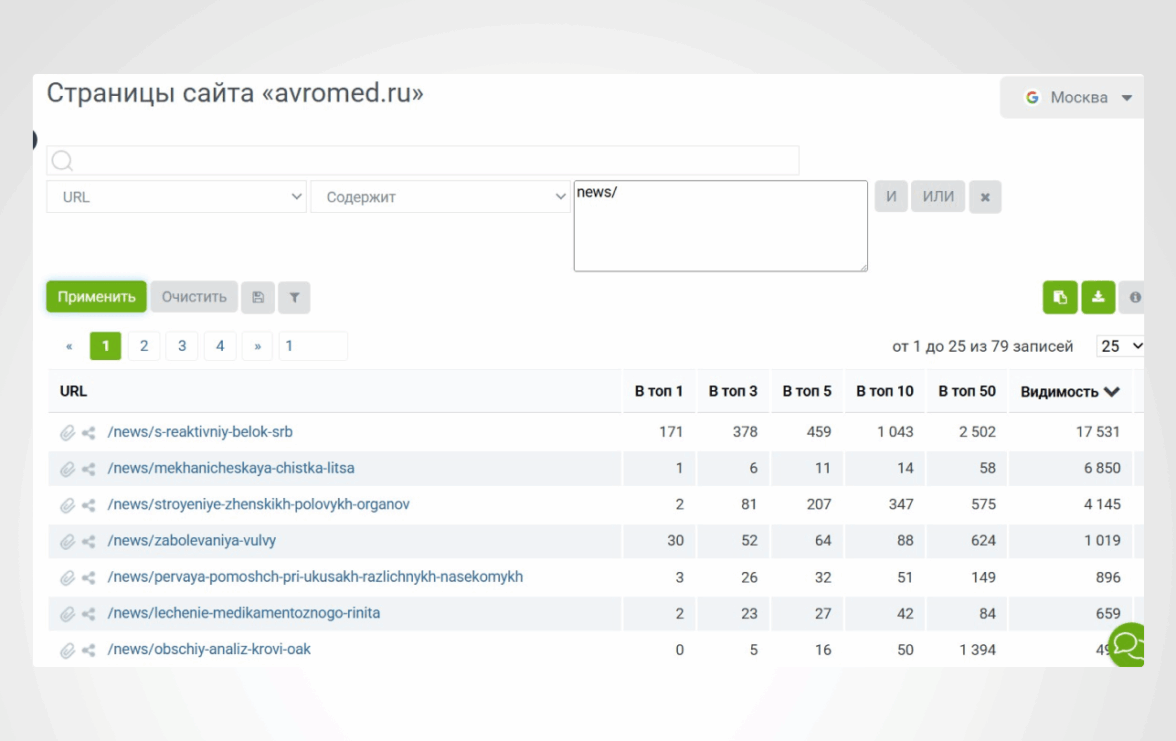Screen dimensions: 1176x741
Task: Open the green chat support bubble
Action: (1128, 645)
